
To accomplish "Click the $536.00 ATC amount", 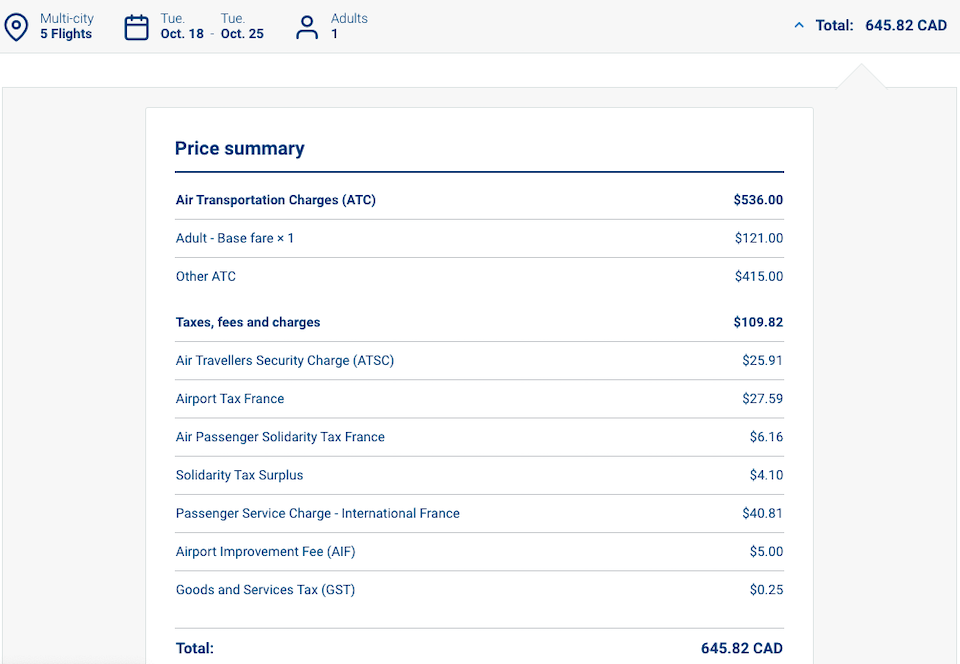I will tap(758, 200).
